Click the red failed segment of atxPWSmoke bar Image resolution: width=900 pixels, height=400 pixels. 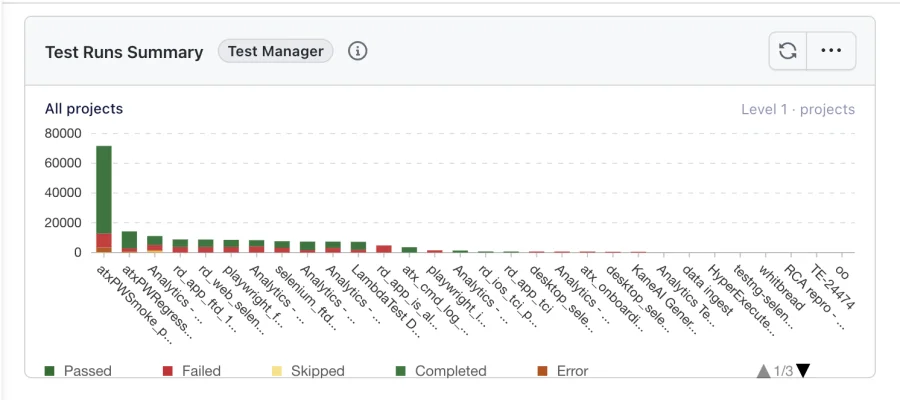(x=104, y=240)
